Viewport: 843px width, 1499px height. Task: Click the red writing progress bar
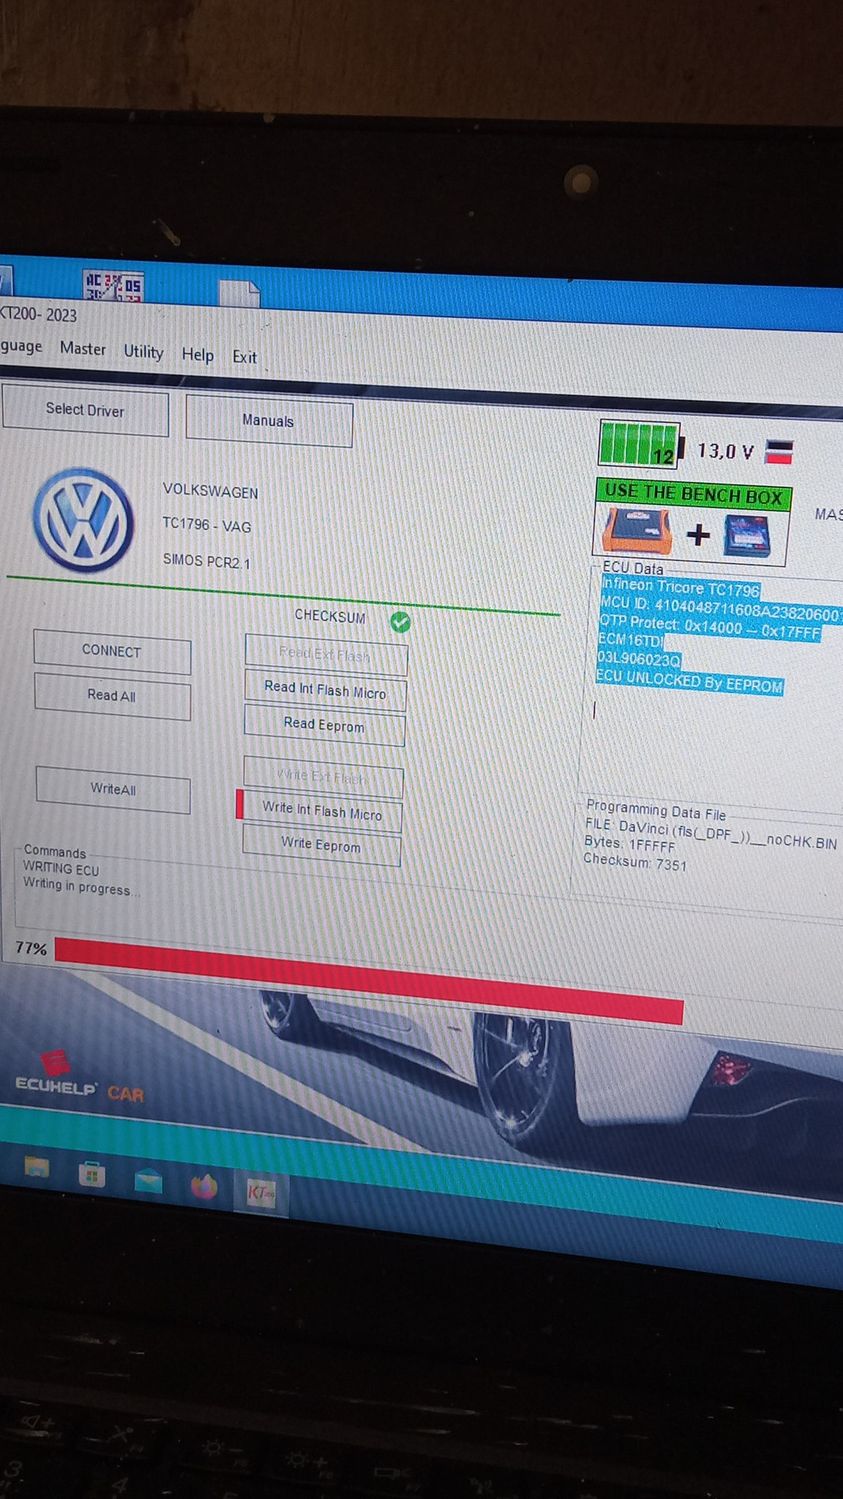(x=369, y=980)
